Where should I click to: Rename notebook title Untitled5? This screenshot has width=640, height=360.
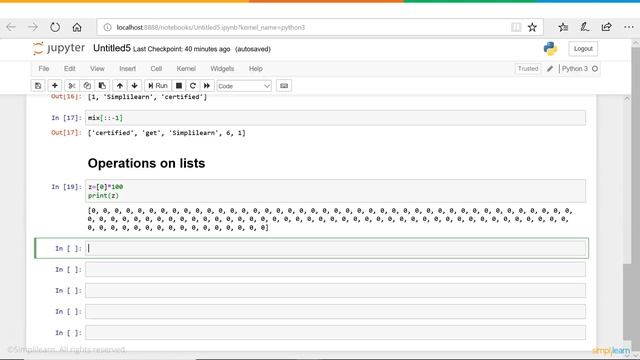click(112, 48)
